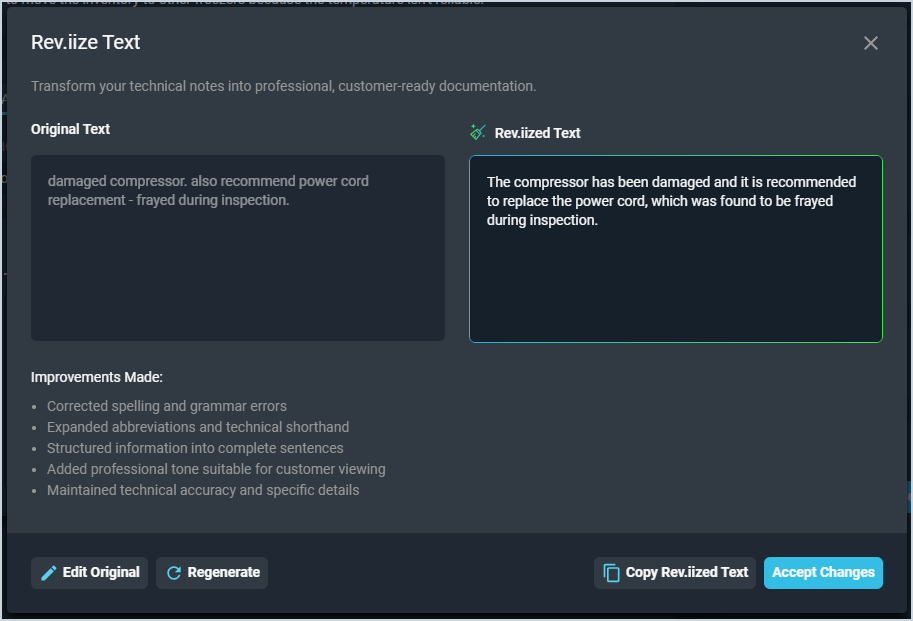Select the Structured information into complete sentences bullet
This screenshot has width=913, height=621.
click(195, 448)
